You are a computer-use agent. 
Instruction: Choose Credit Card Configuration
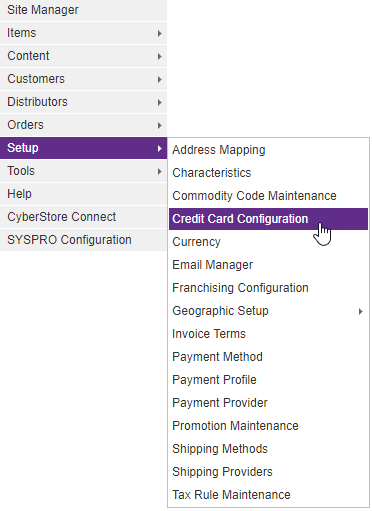[x=268, y=219]
